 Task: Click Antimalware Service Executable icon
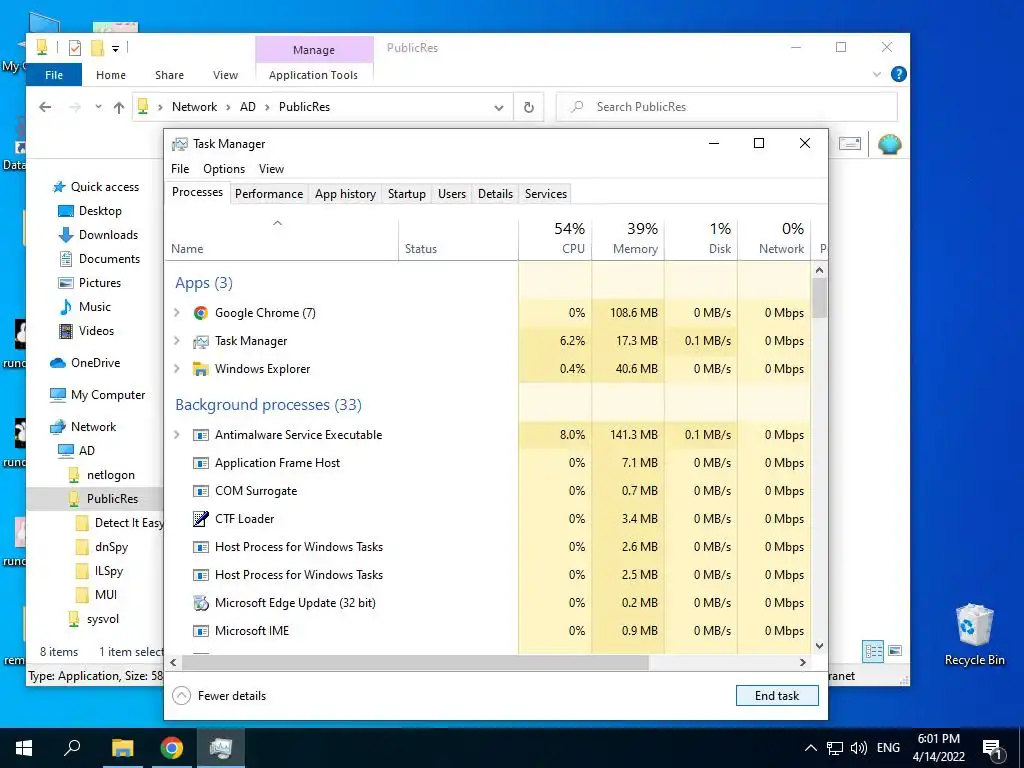(200, 435)
